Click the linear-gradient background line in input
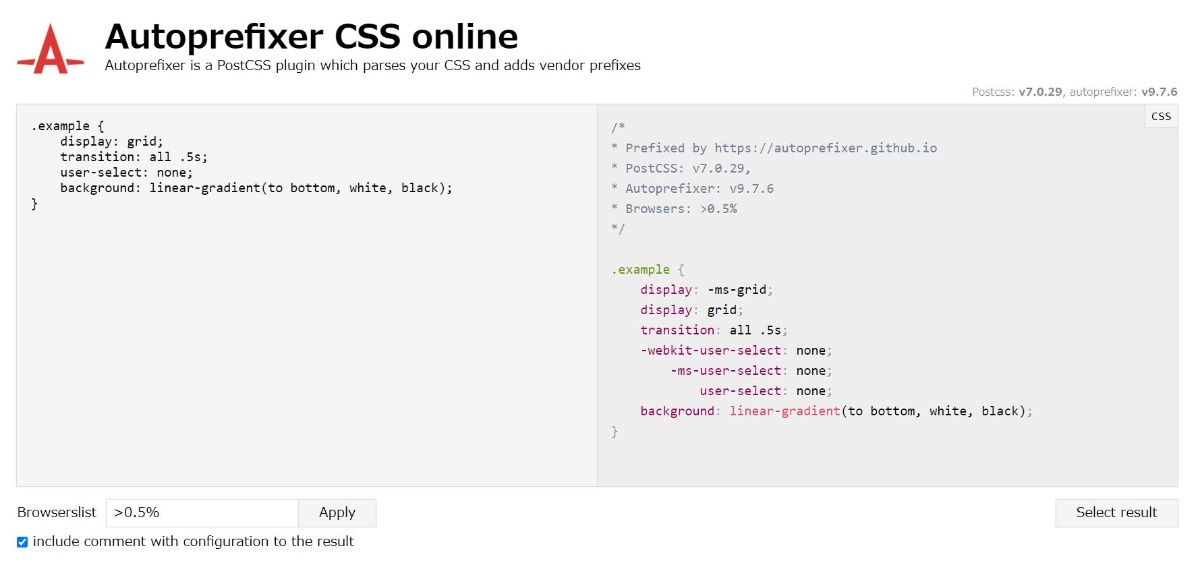The image size is (1200, 563). 256,188
